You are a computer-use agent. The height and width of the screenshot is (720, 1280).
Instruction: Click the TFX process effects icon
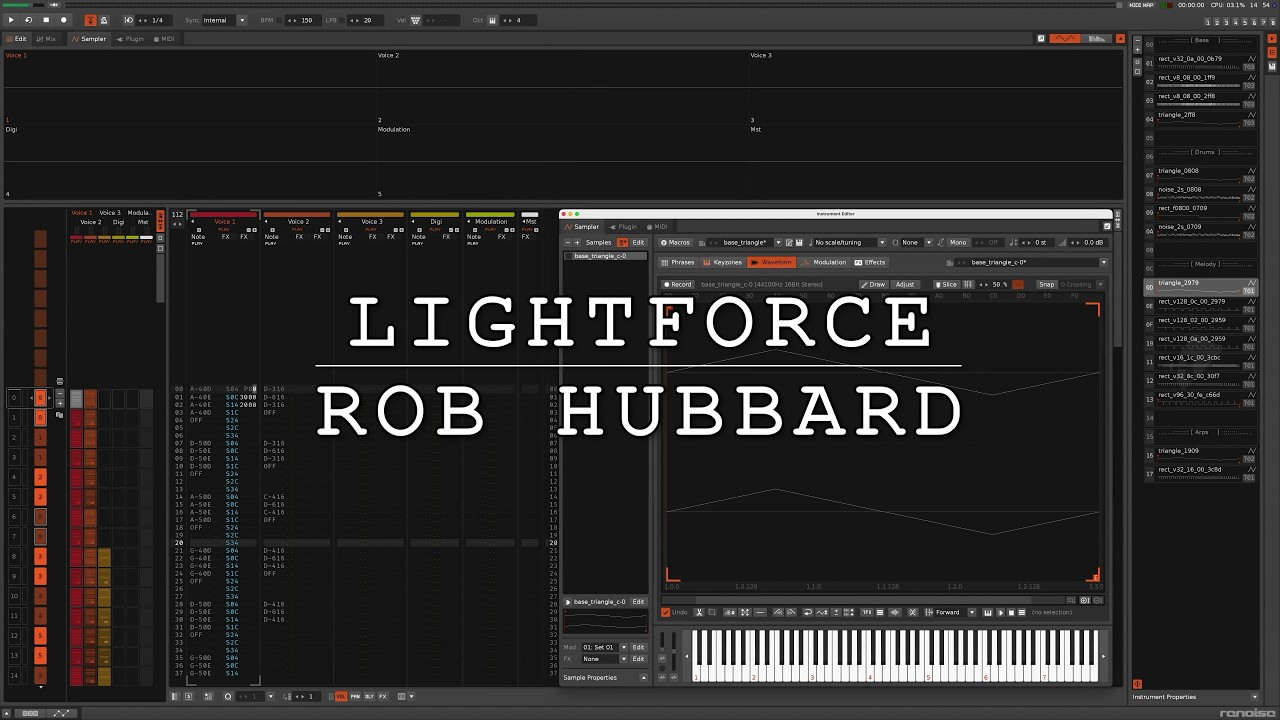pos(867,612)
